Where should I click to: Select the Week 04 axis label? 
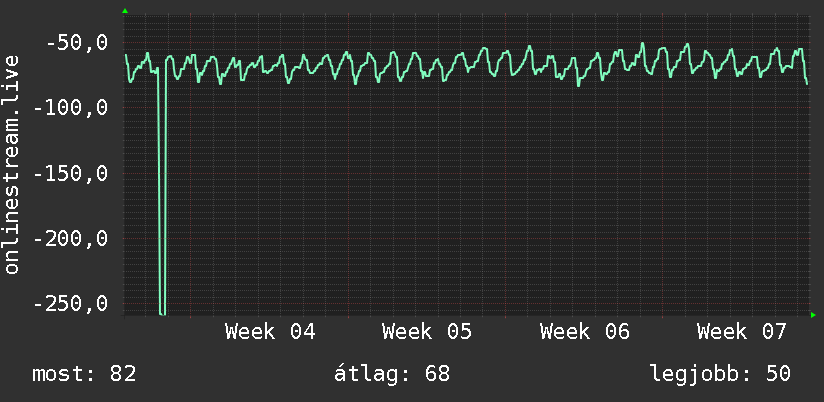pos(270,332)
